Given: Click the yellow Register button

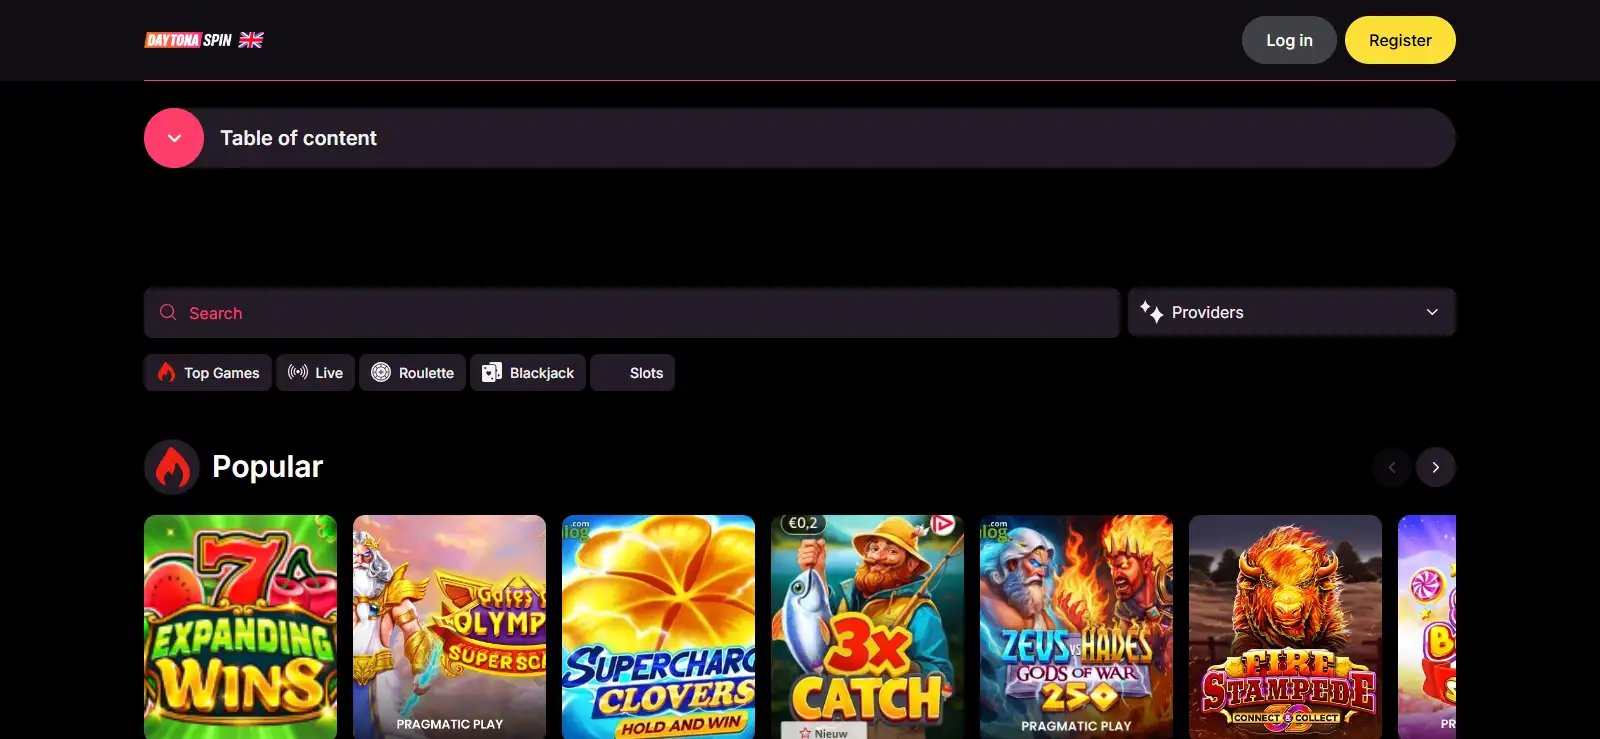Looking at the screenshot, I should pos(1400,40).
